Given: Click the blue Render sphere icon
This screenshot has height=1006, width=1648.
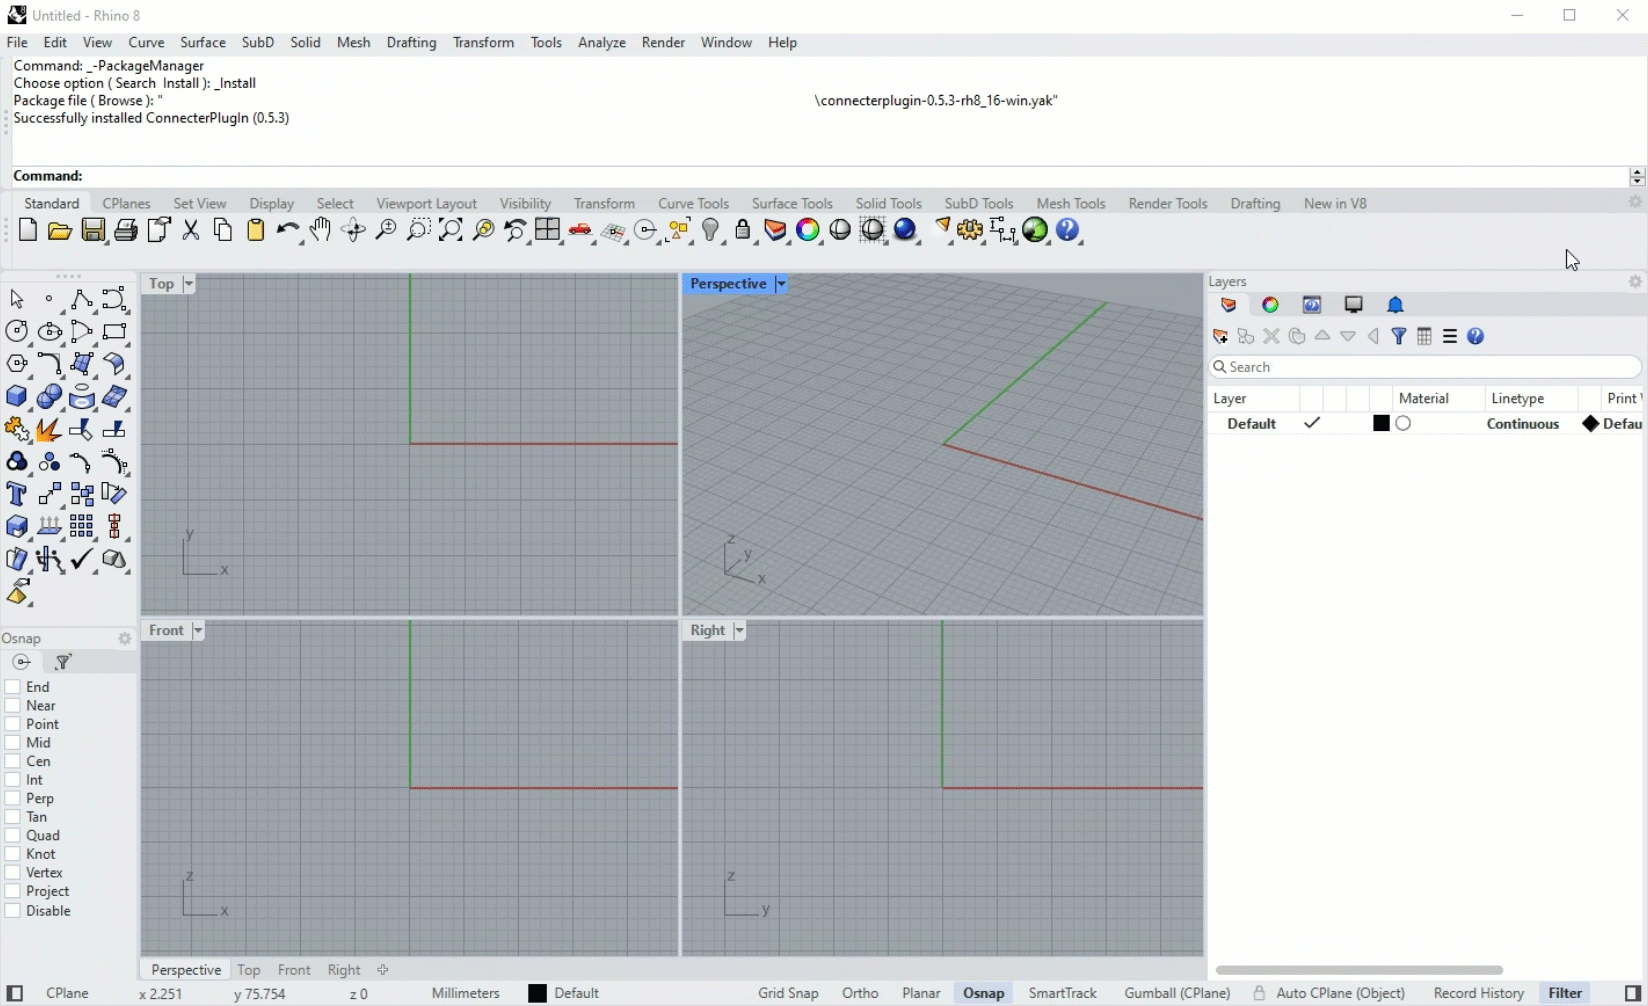Looking at the screenshot, I should point(906,230).
